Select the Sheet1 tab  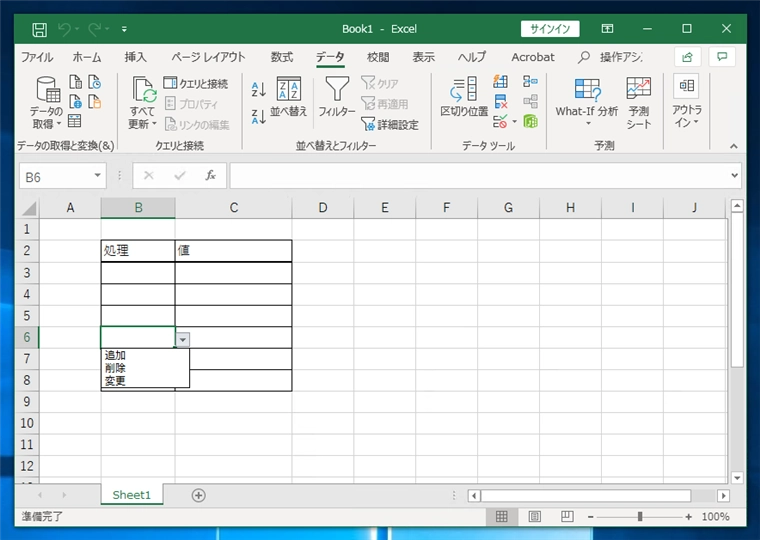tap(132, 495)
